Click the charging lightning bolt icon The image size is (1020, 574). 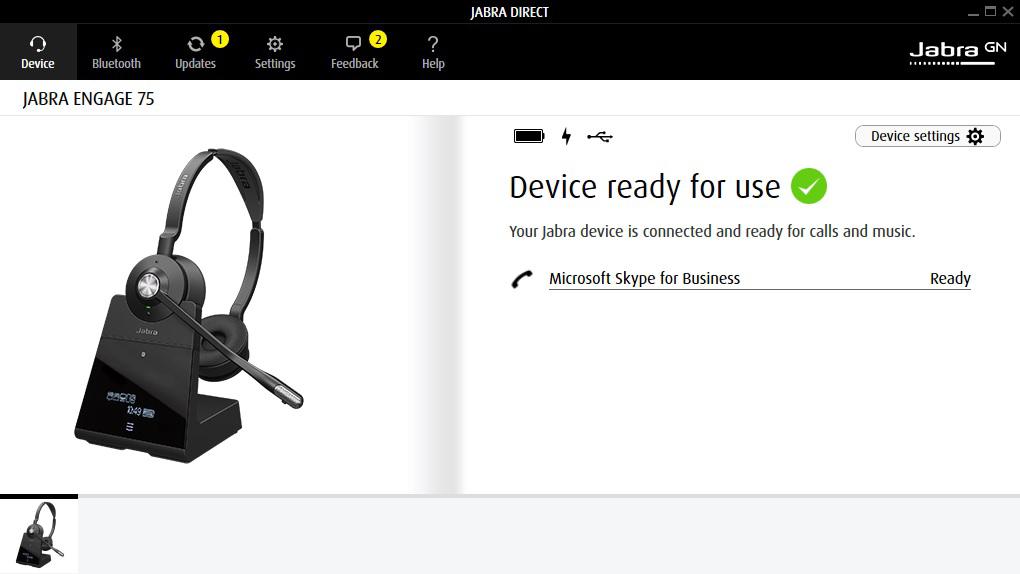pos(567,136)
